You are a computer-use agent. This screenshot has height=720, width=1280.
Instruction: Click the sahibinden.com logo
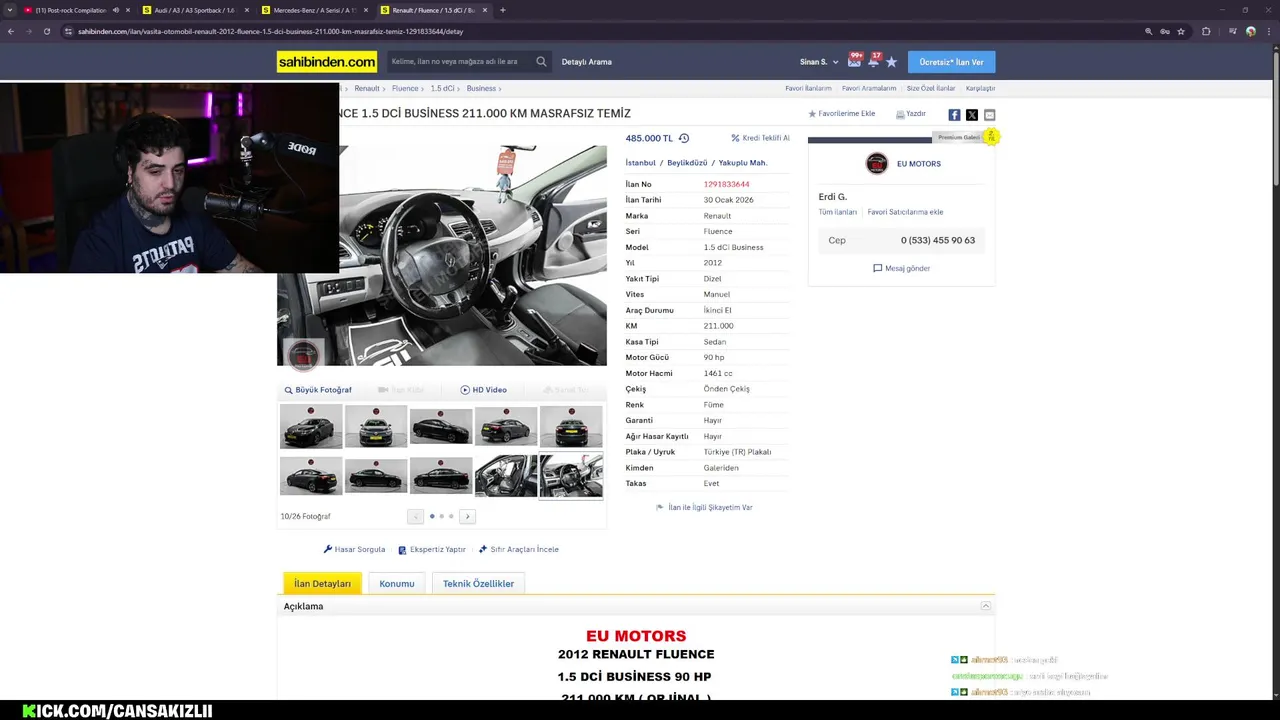[327, 62]
